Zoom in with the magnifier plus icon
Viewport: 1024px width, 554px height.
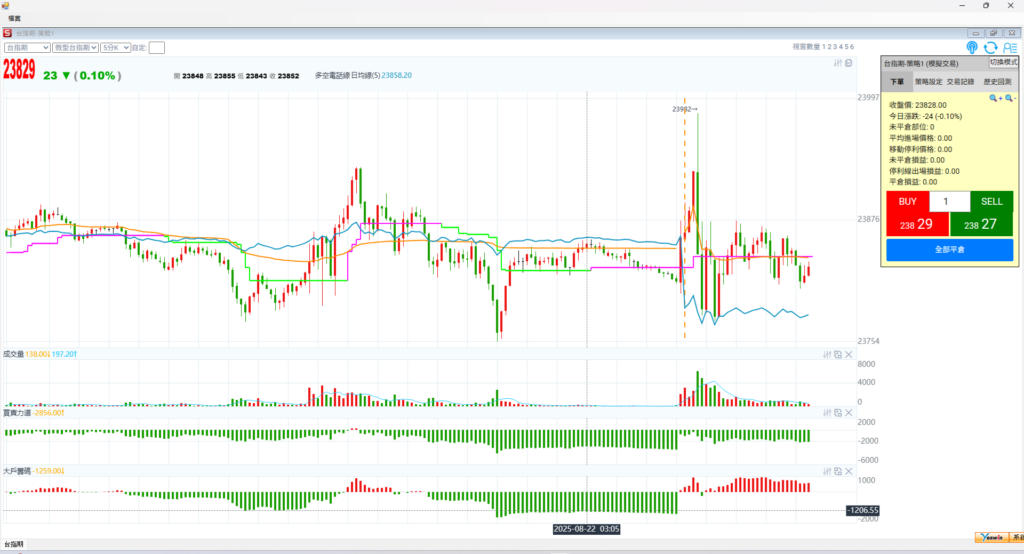tap(995, 98)
